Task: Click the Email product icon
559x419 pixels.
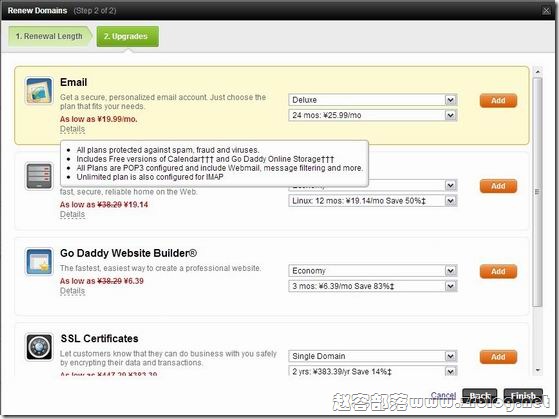Action: coord(39,91)
